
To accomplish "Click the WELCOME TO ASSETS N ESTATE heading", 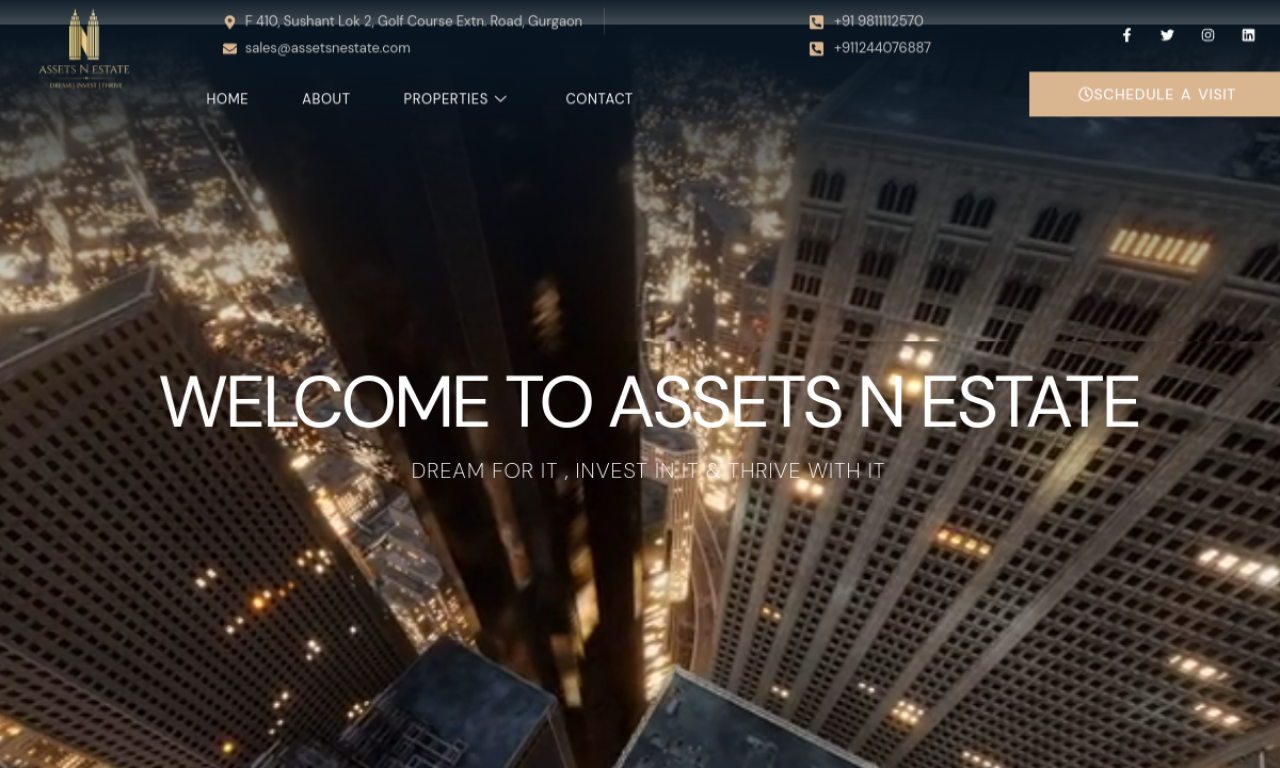I will pyautogui.click(x=649, y=402).
